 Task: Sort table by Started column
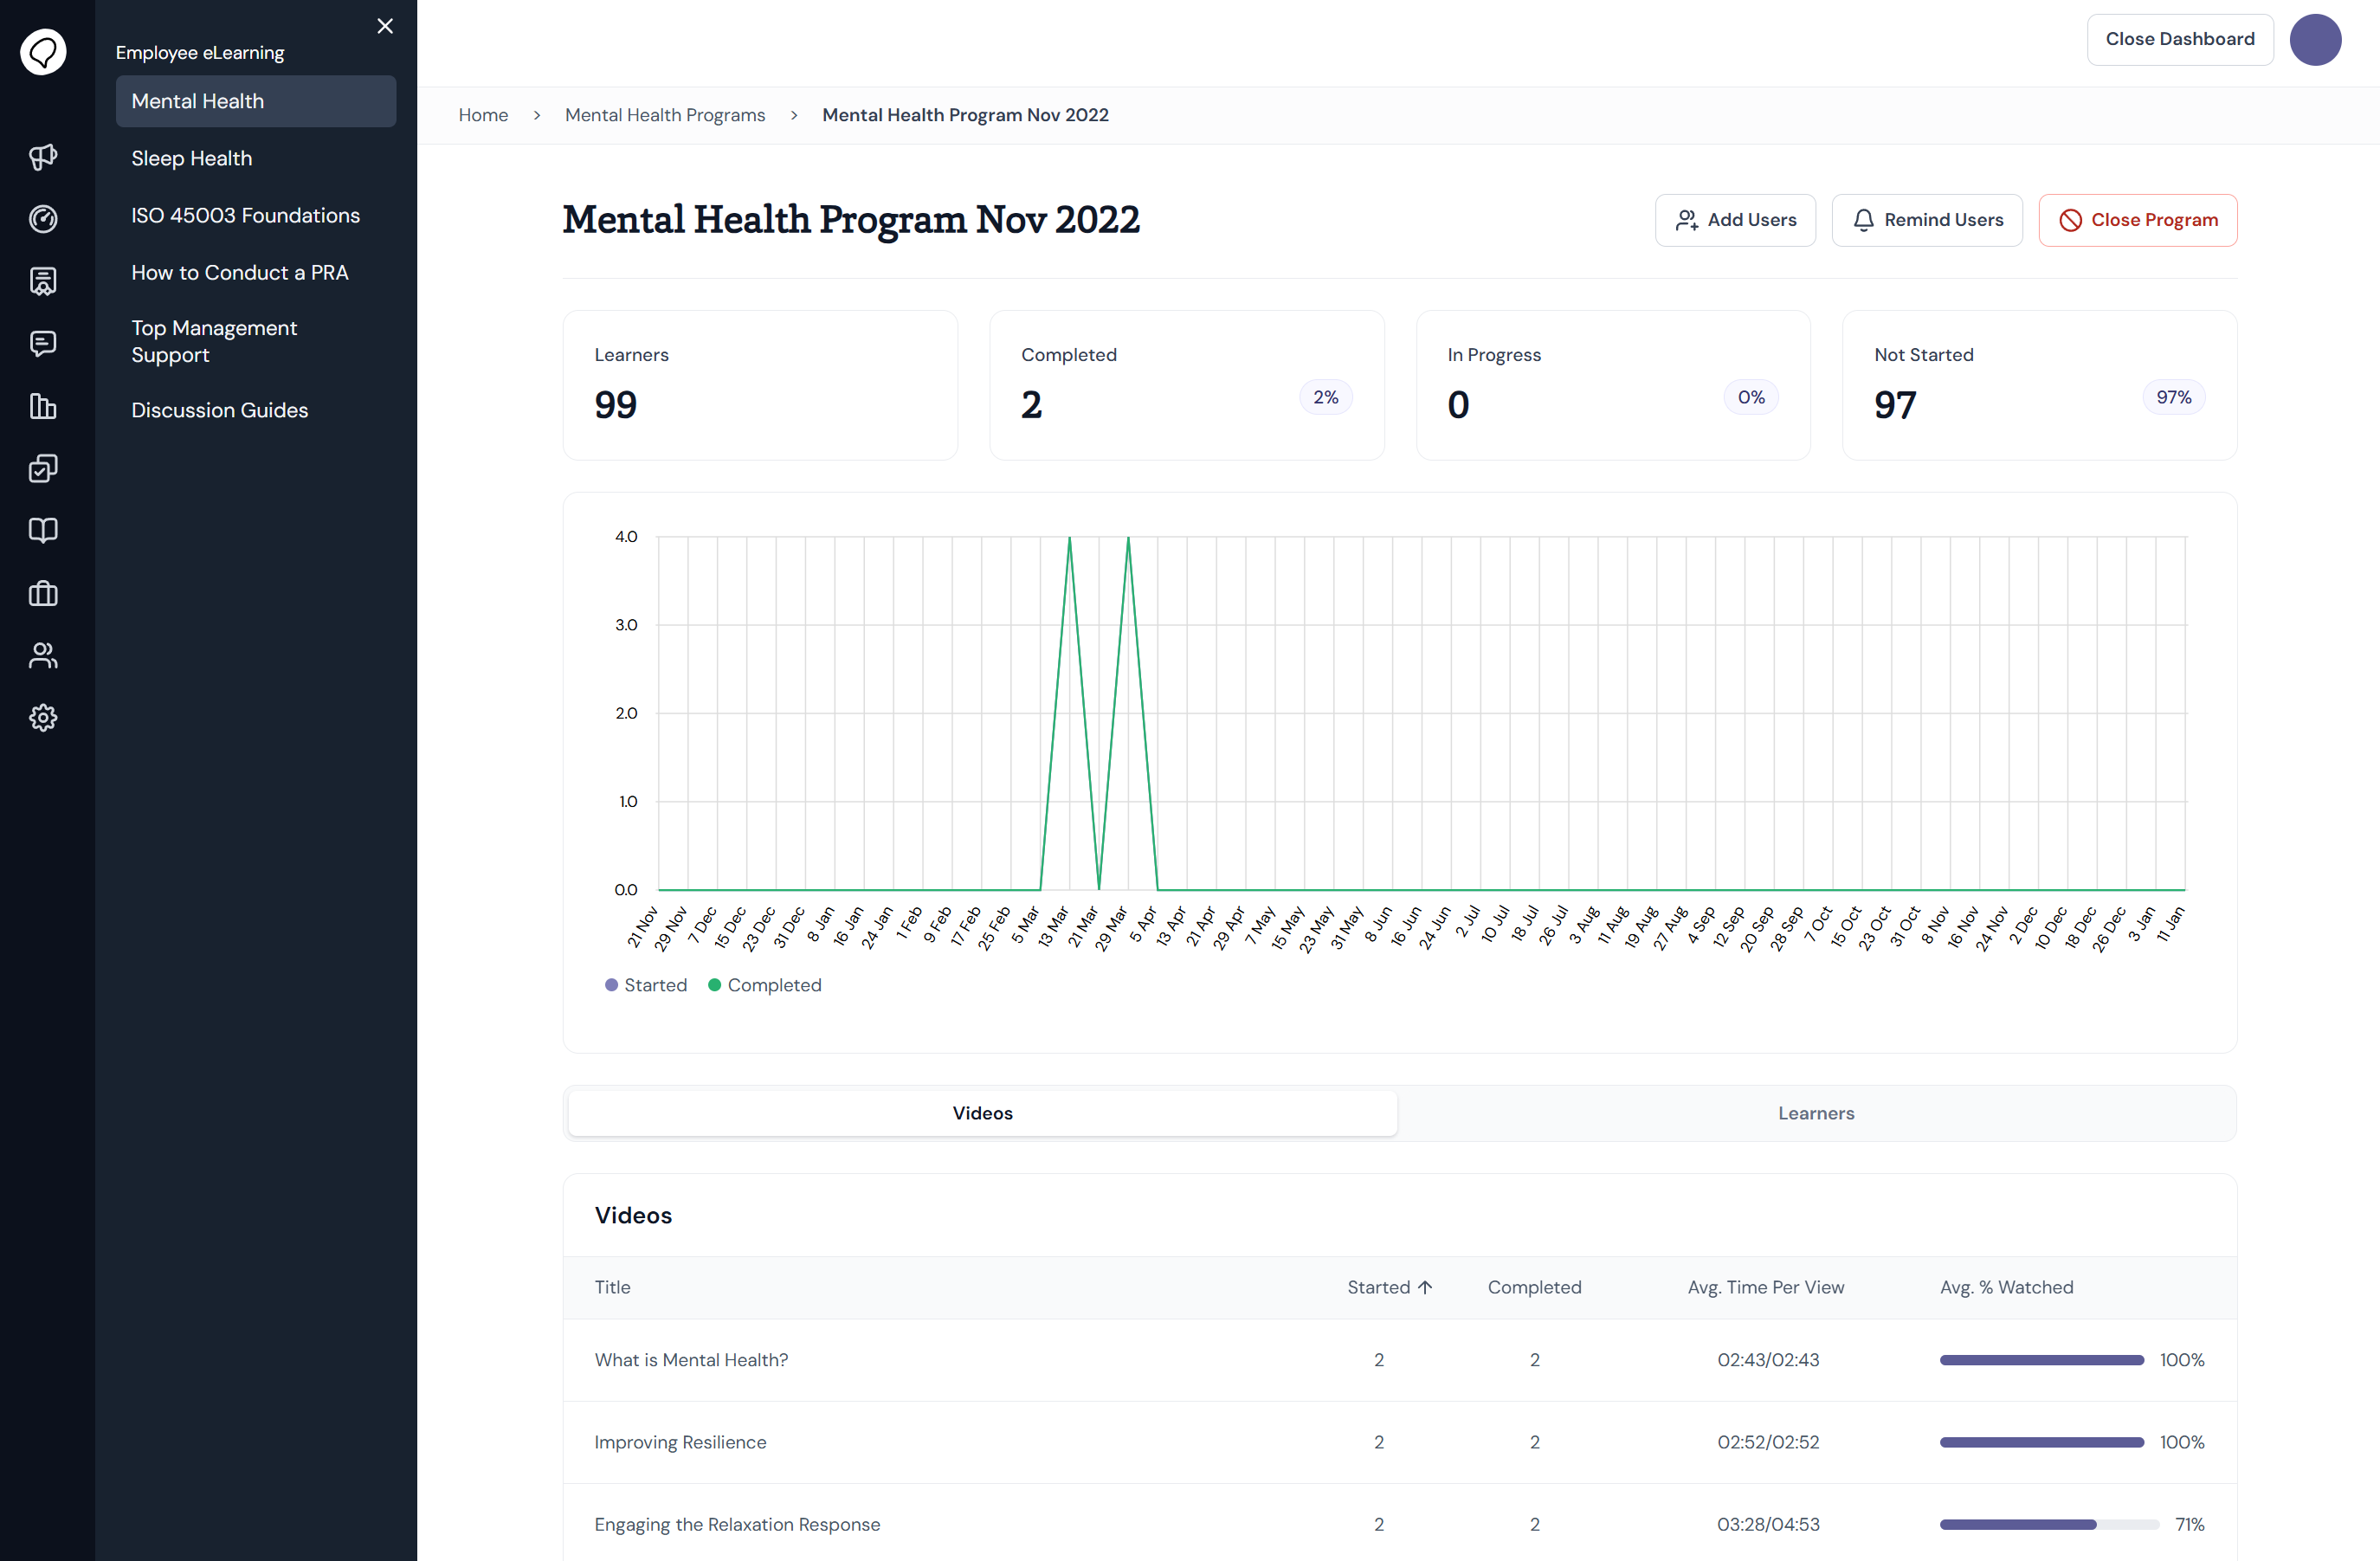point(1389,1287)
